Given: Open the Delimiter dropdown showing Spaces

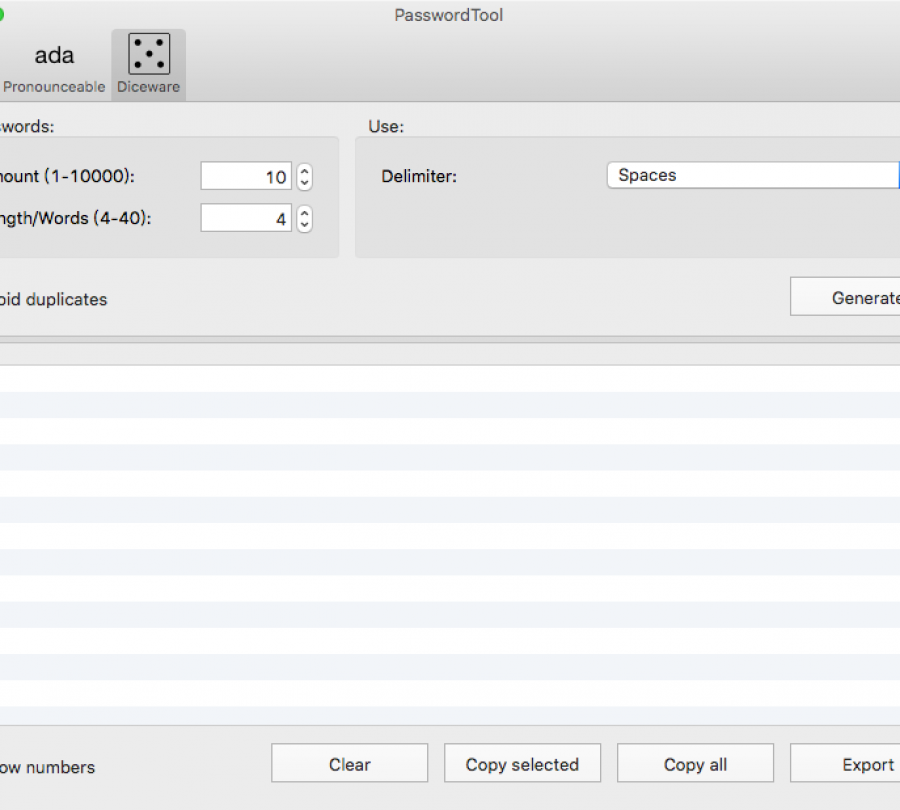Looking at the screenshot, I should [x=753, y=175].
